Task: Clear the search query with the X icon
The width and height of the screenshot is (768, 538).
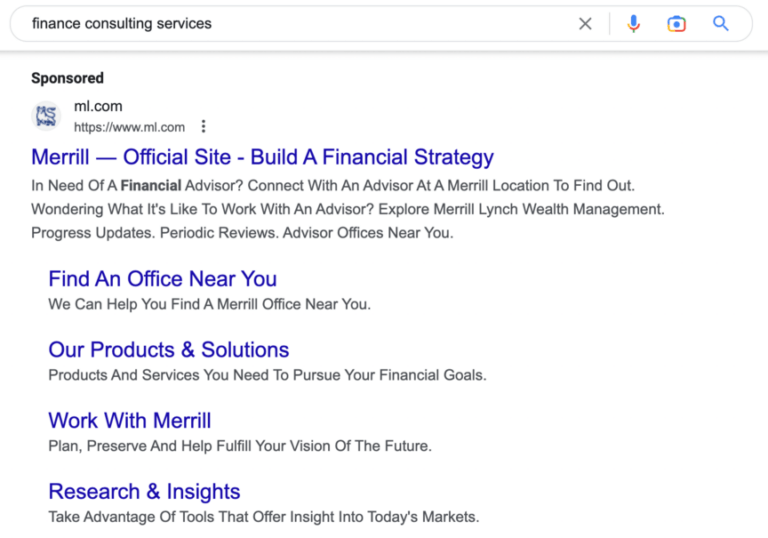Action: (x=585, y=24)
